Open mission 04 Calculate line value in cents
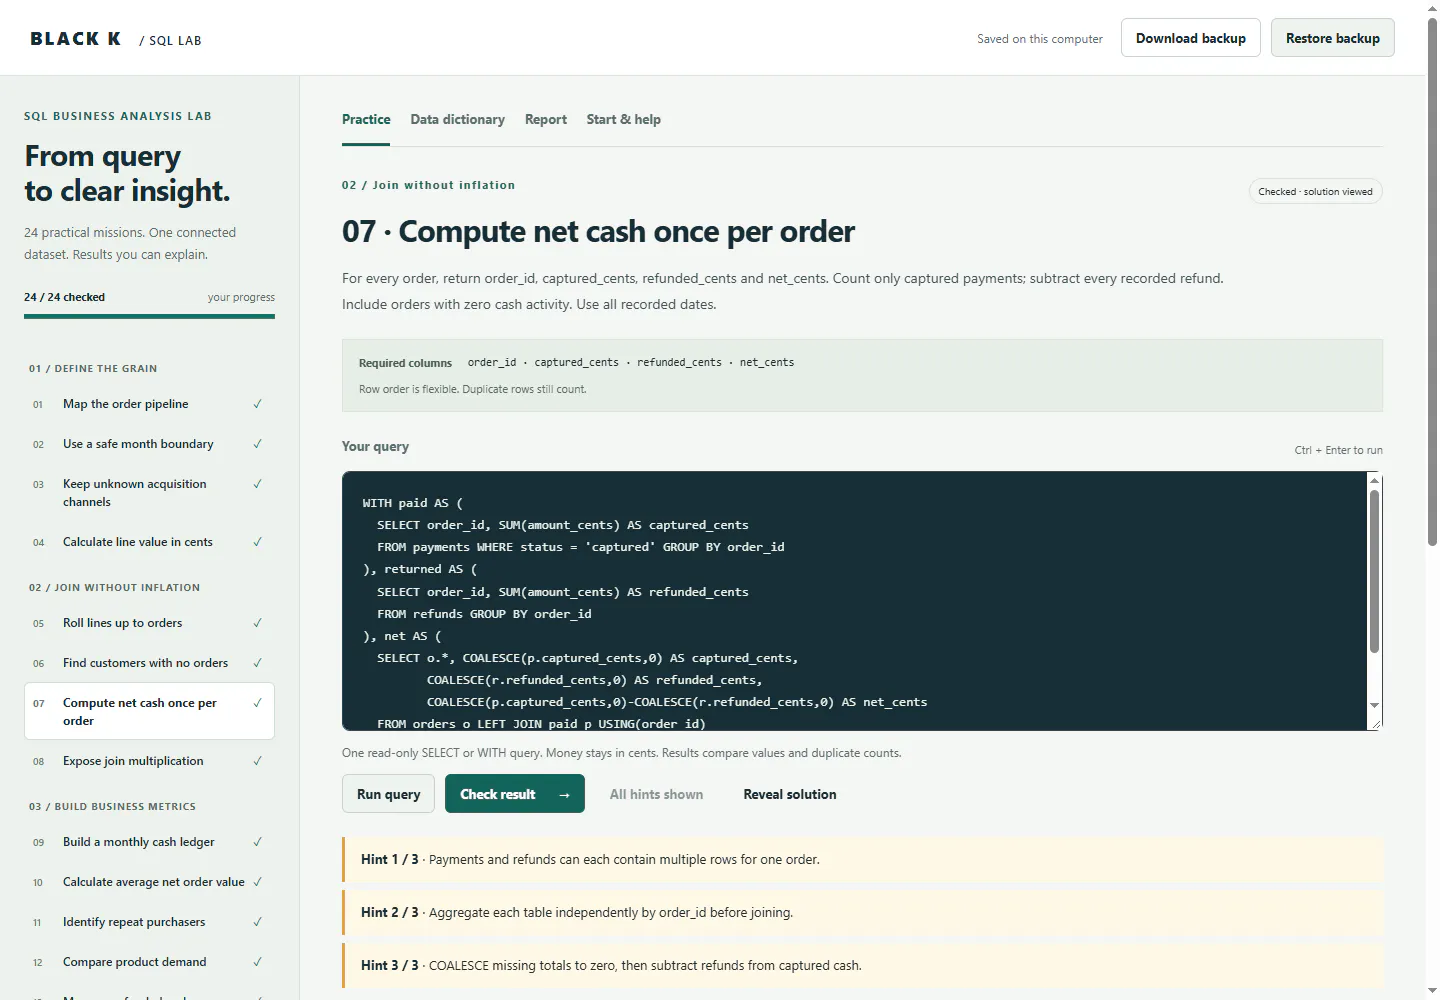Viewport: 1440px width, 1000px height. (149, 542)
